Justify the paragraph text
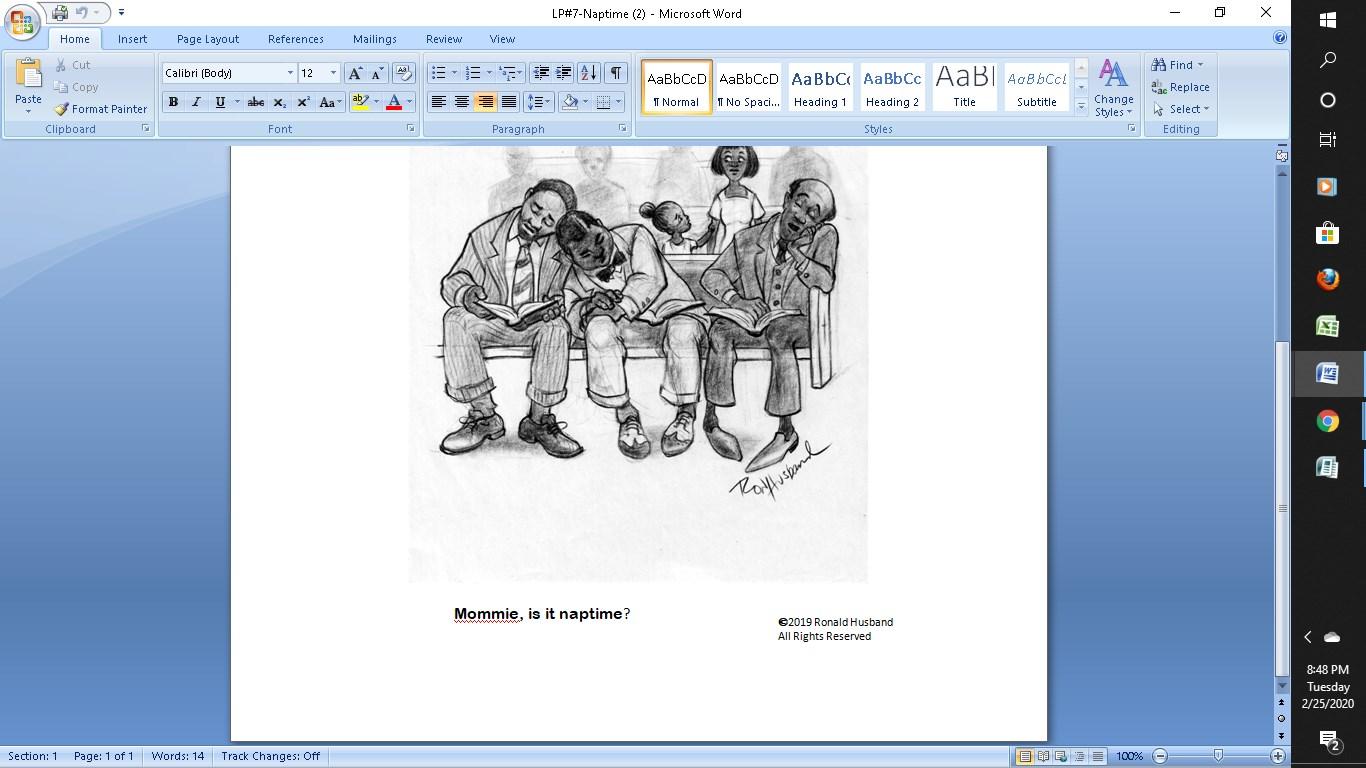1366x768 pixels. [509, 102]
